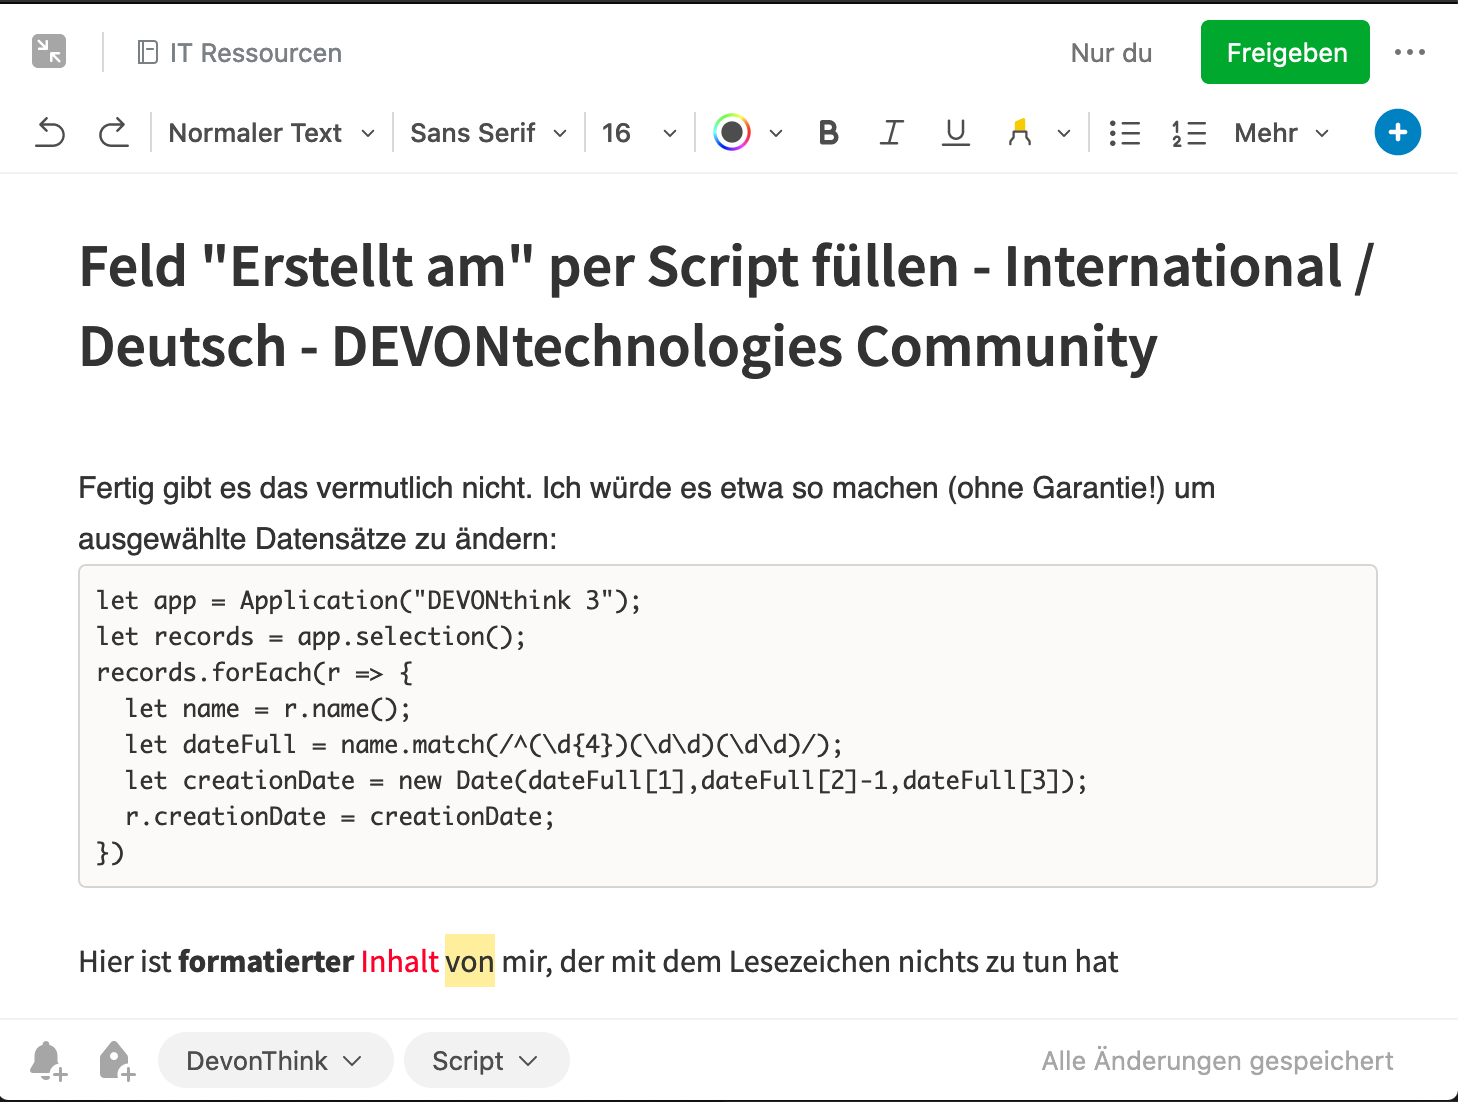Image resolution: width=1458 pixels, height=1102 pixels.
Task: Click the bold word formatierter
Action: [266, 961]
